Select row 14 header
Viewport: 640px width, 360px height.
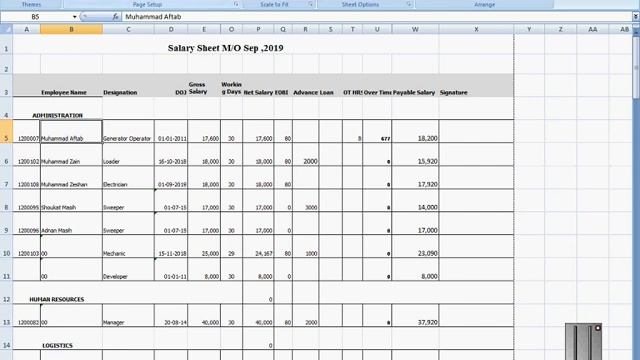(6, 338)
